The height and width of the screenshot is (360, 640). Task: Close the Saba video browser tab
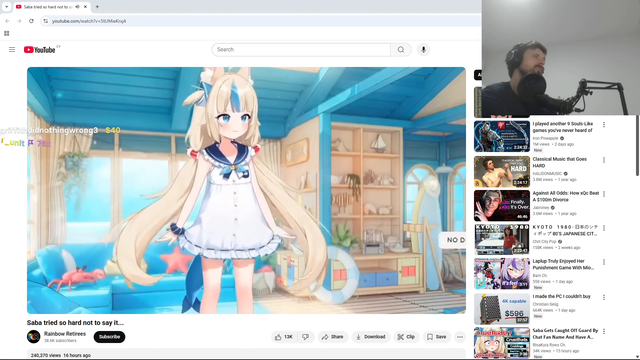tap(85, 7)
